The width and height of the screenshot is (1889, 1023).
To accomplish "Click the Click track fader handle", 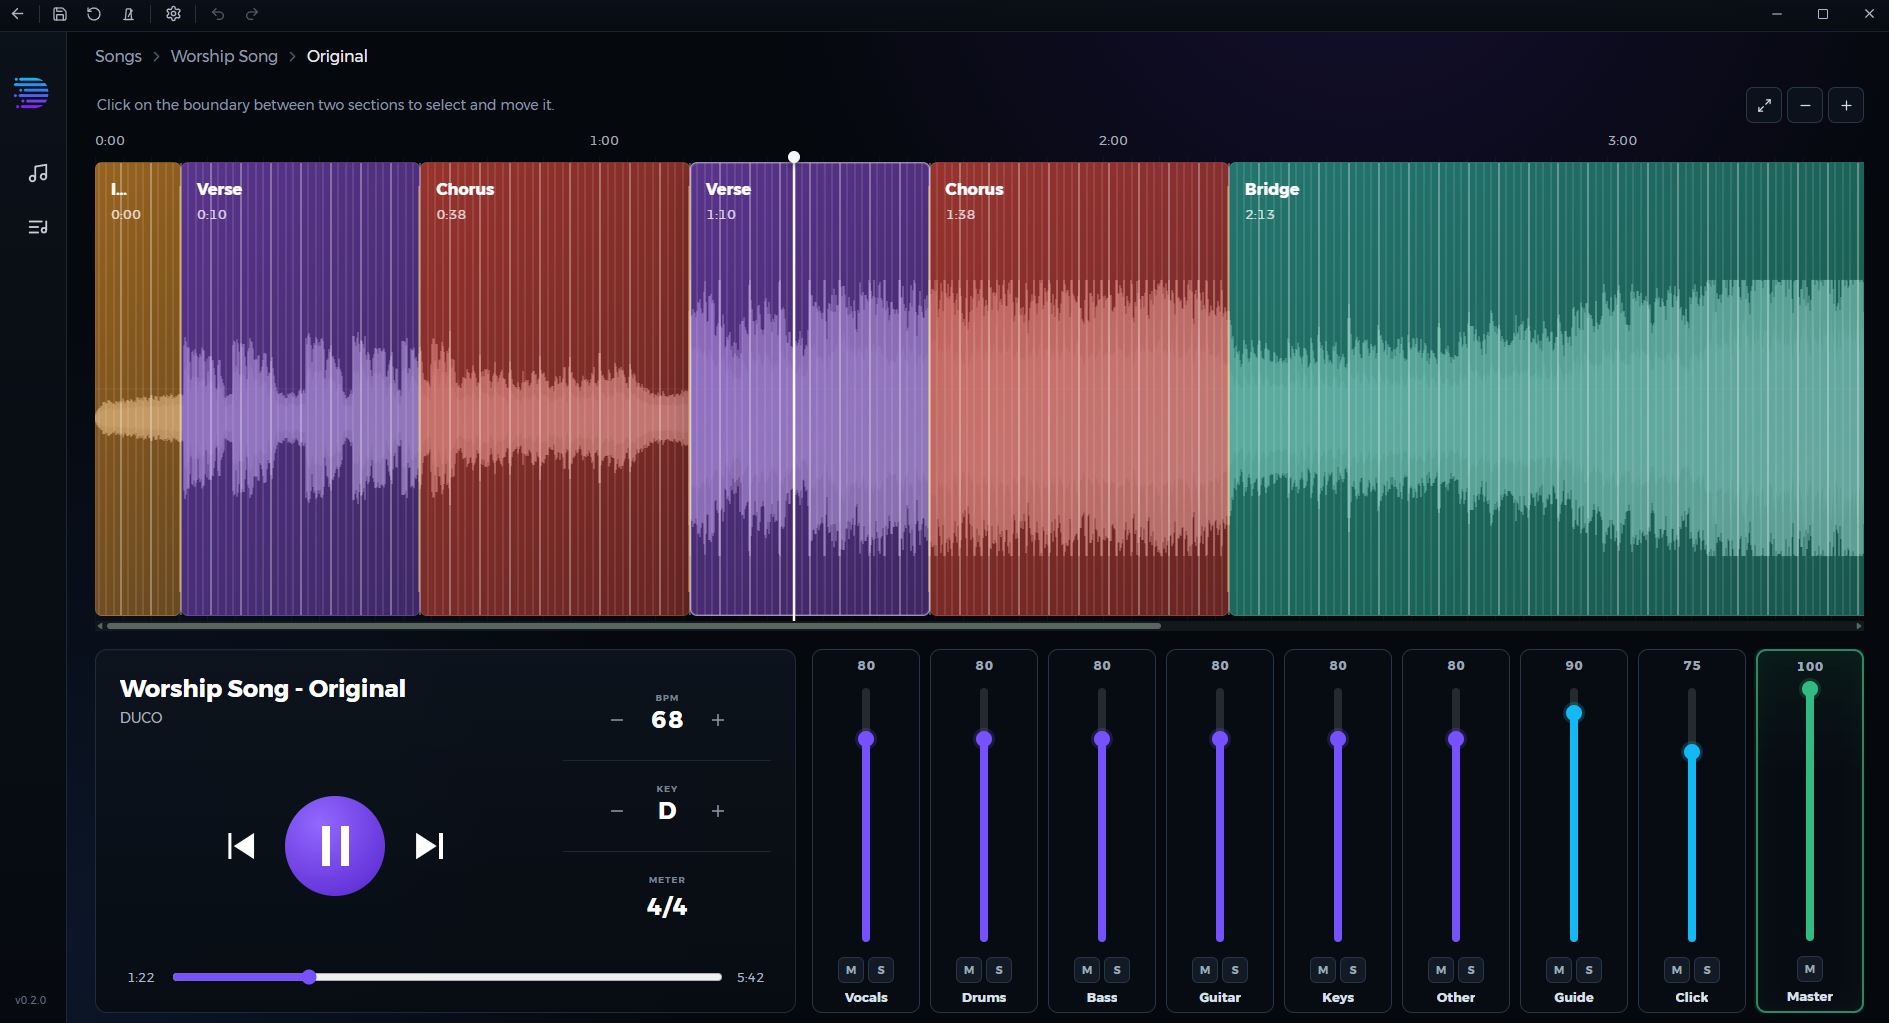I will coord(1692,752).
